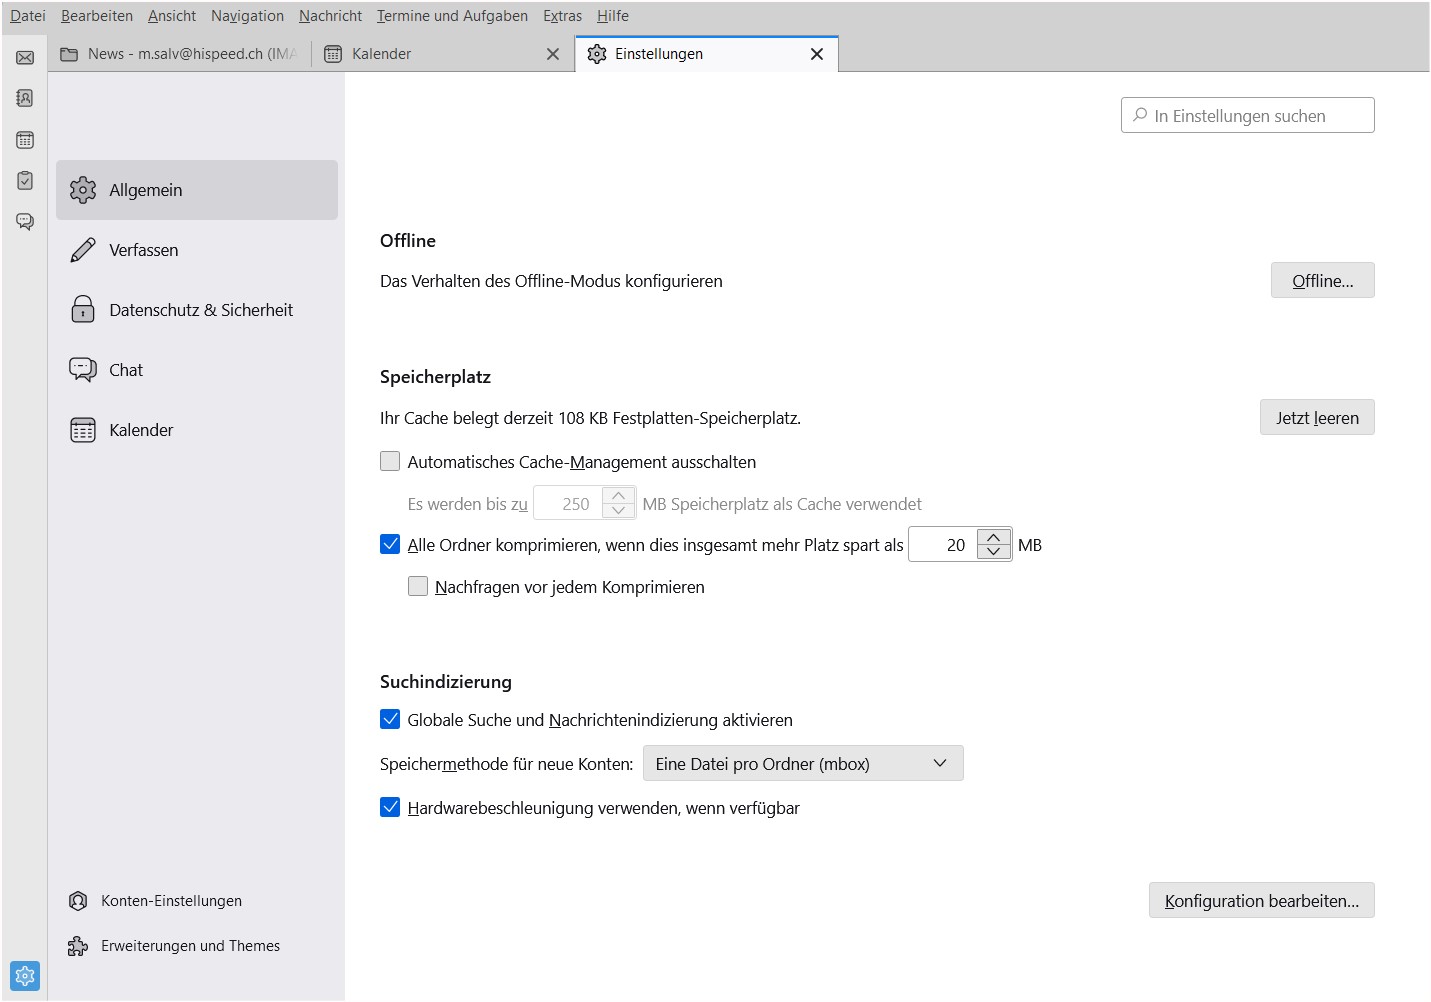Screen dimensions: 1431x1002
Task: Click the Jetzt leeren button
Action: click(1316, 418)
